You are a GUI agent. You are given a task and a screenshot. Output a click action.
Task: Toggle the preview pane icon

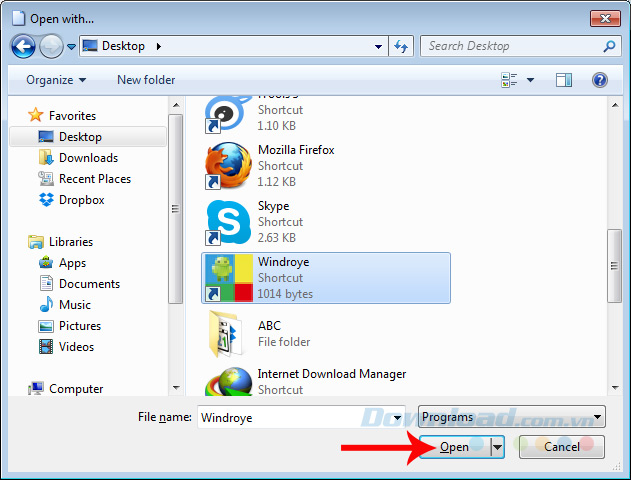coord(564,80)
